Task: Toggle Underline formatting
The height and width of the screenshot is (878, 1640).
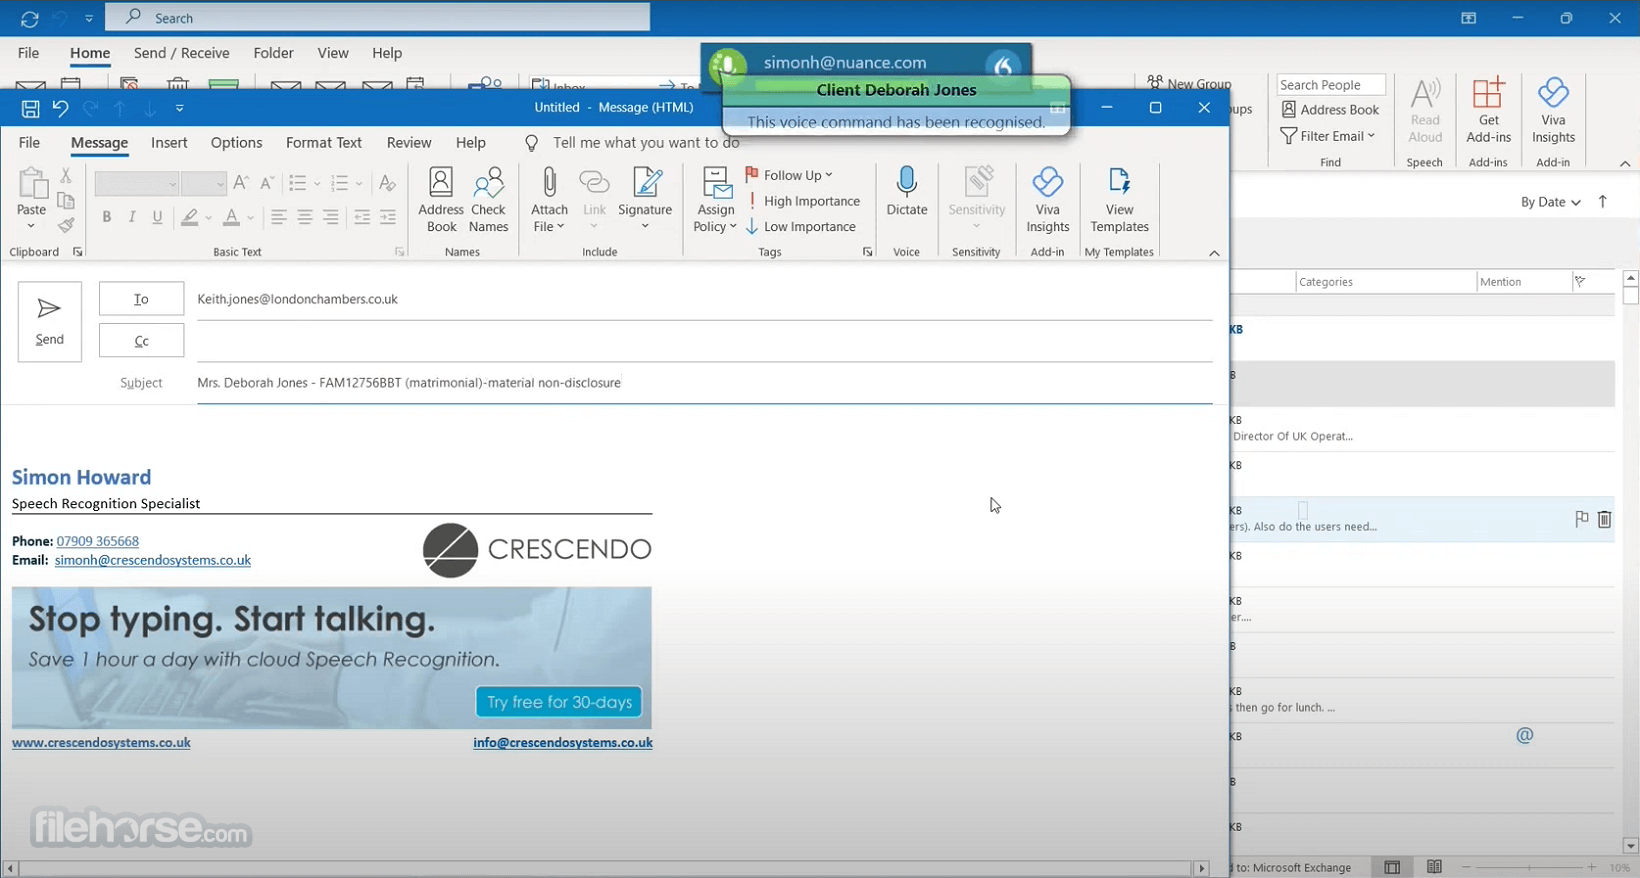Action: pyautogui.click(x=157, y=217)
